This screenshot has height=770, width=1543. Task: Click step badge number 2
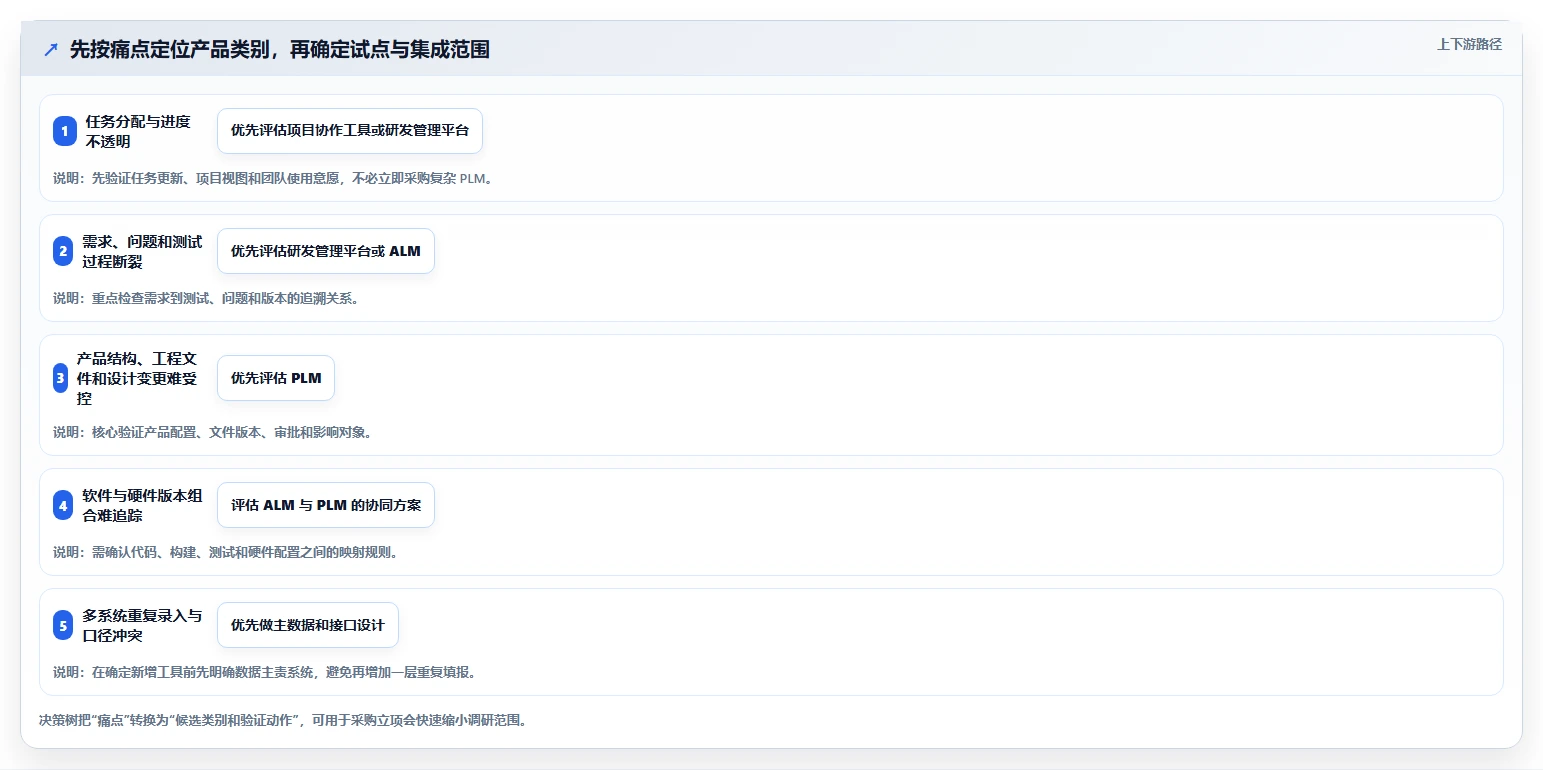coord(63,251)
